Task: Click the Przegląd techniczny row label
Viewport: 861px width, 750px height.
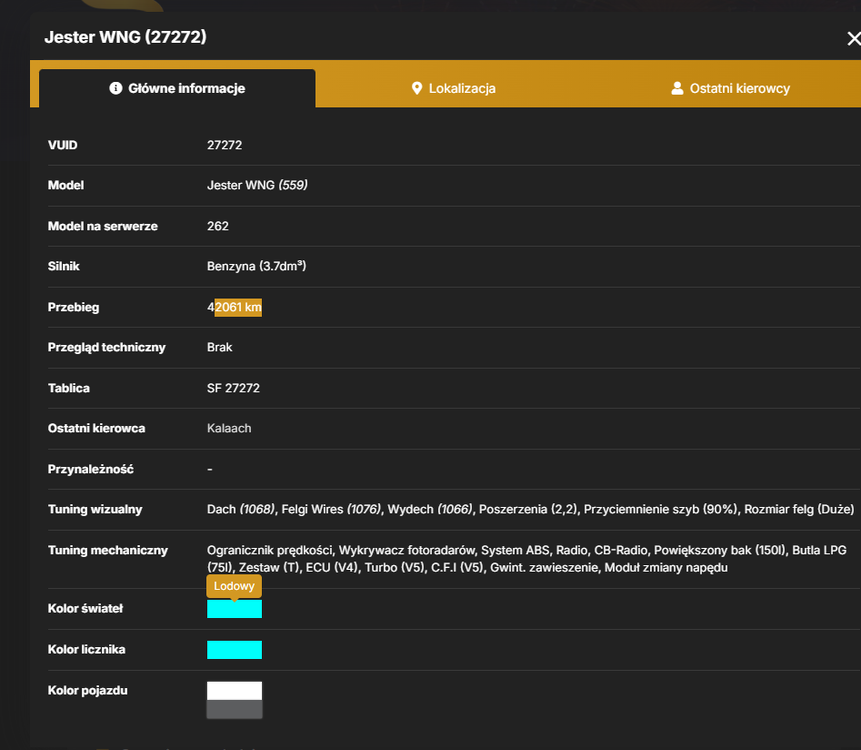Action: [107, 348]
